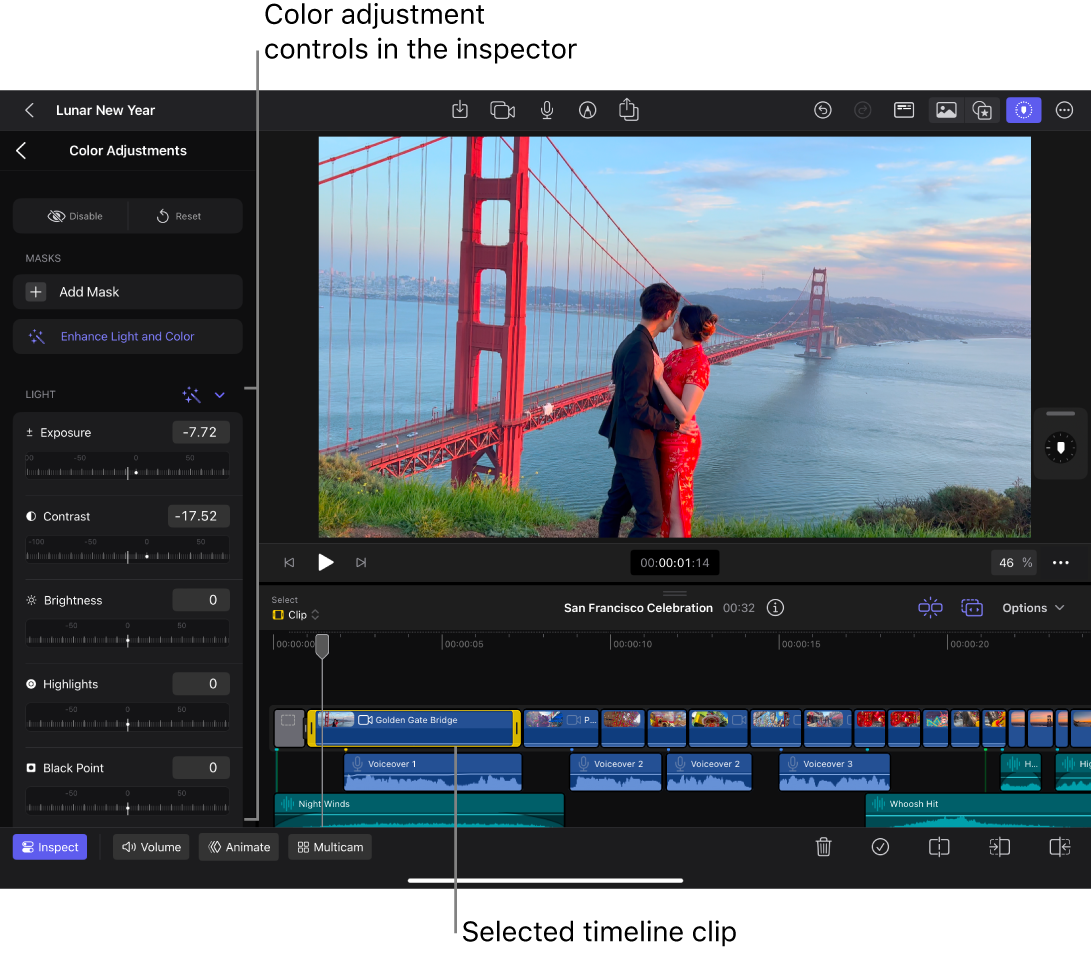Redo the last edit
1092x960 pixels.
[x=862, y=110]
